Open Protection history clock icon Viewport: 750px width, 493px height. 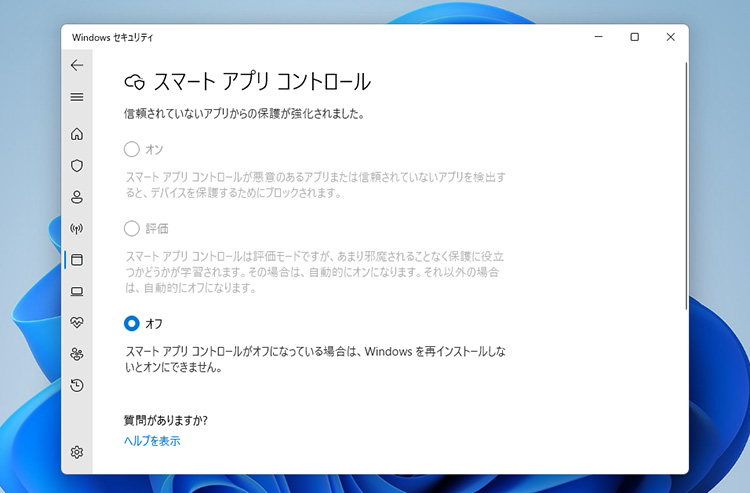pyautogui.click(x=77, y=385)
